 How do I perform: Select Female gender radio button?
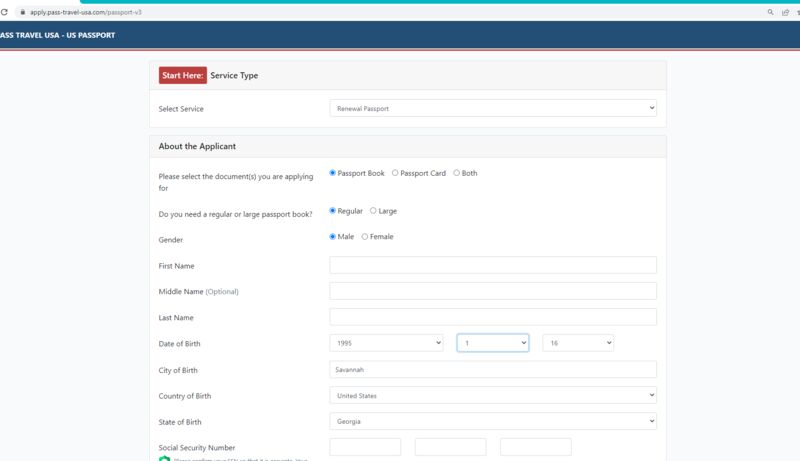pyautogui.click(x=365, y=237)
